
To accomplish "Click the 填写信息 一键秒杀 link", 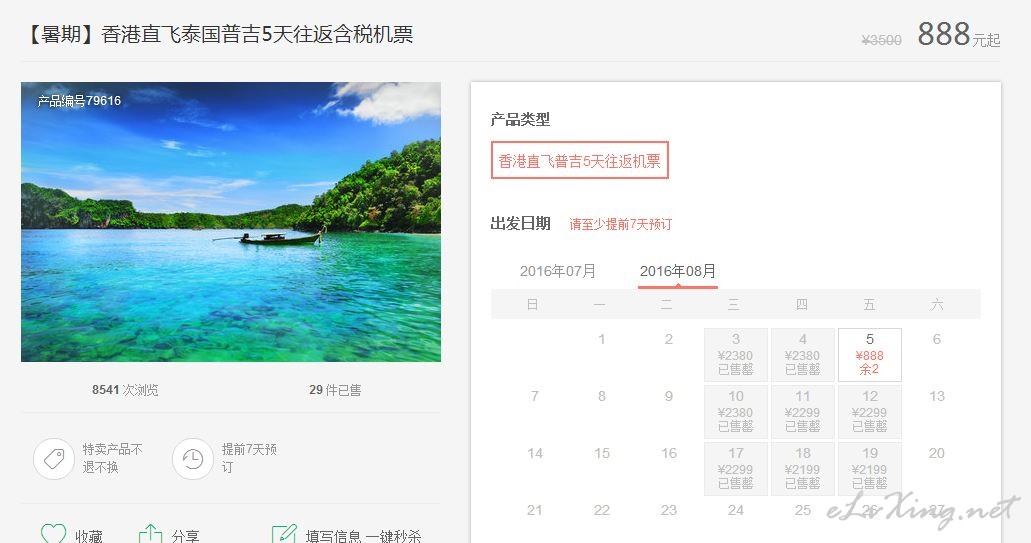I will point(363,536).
